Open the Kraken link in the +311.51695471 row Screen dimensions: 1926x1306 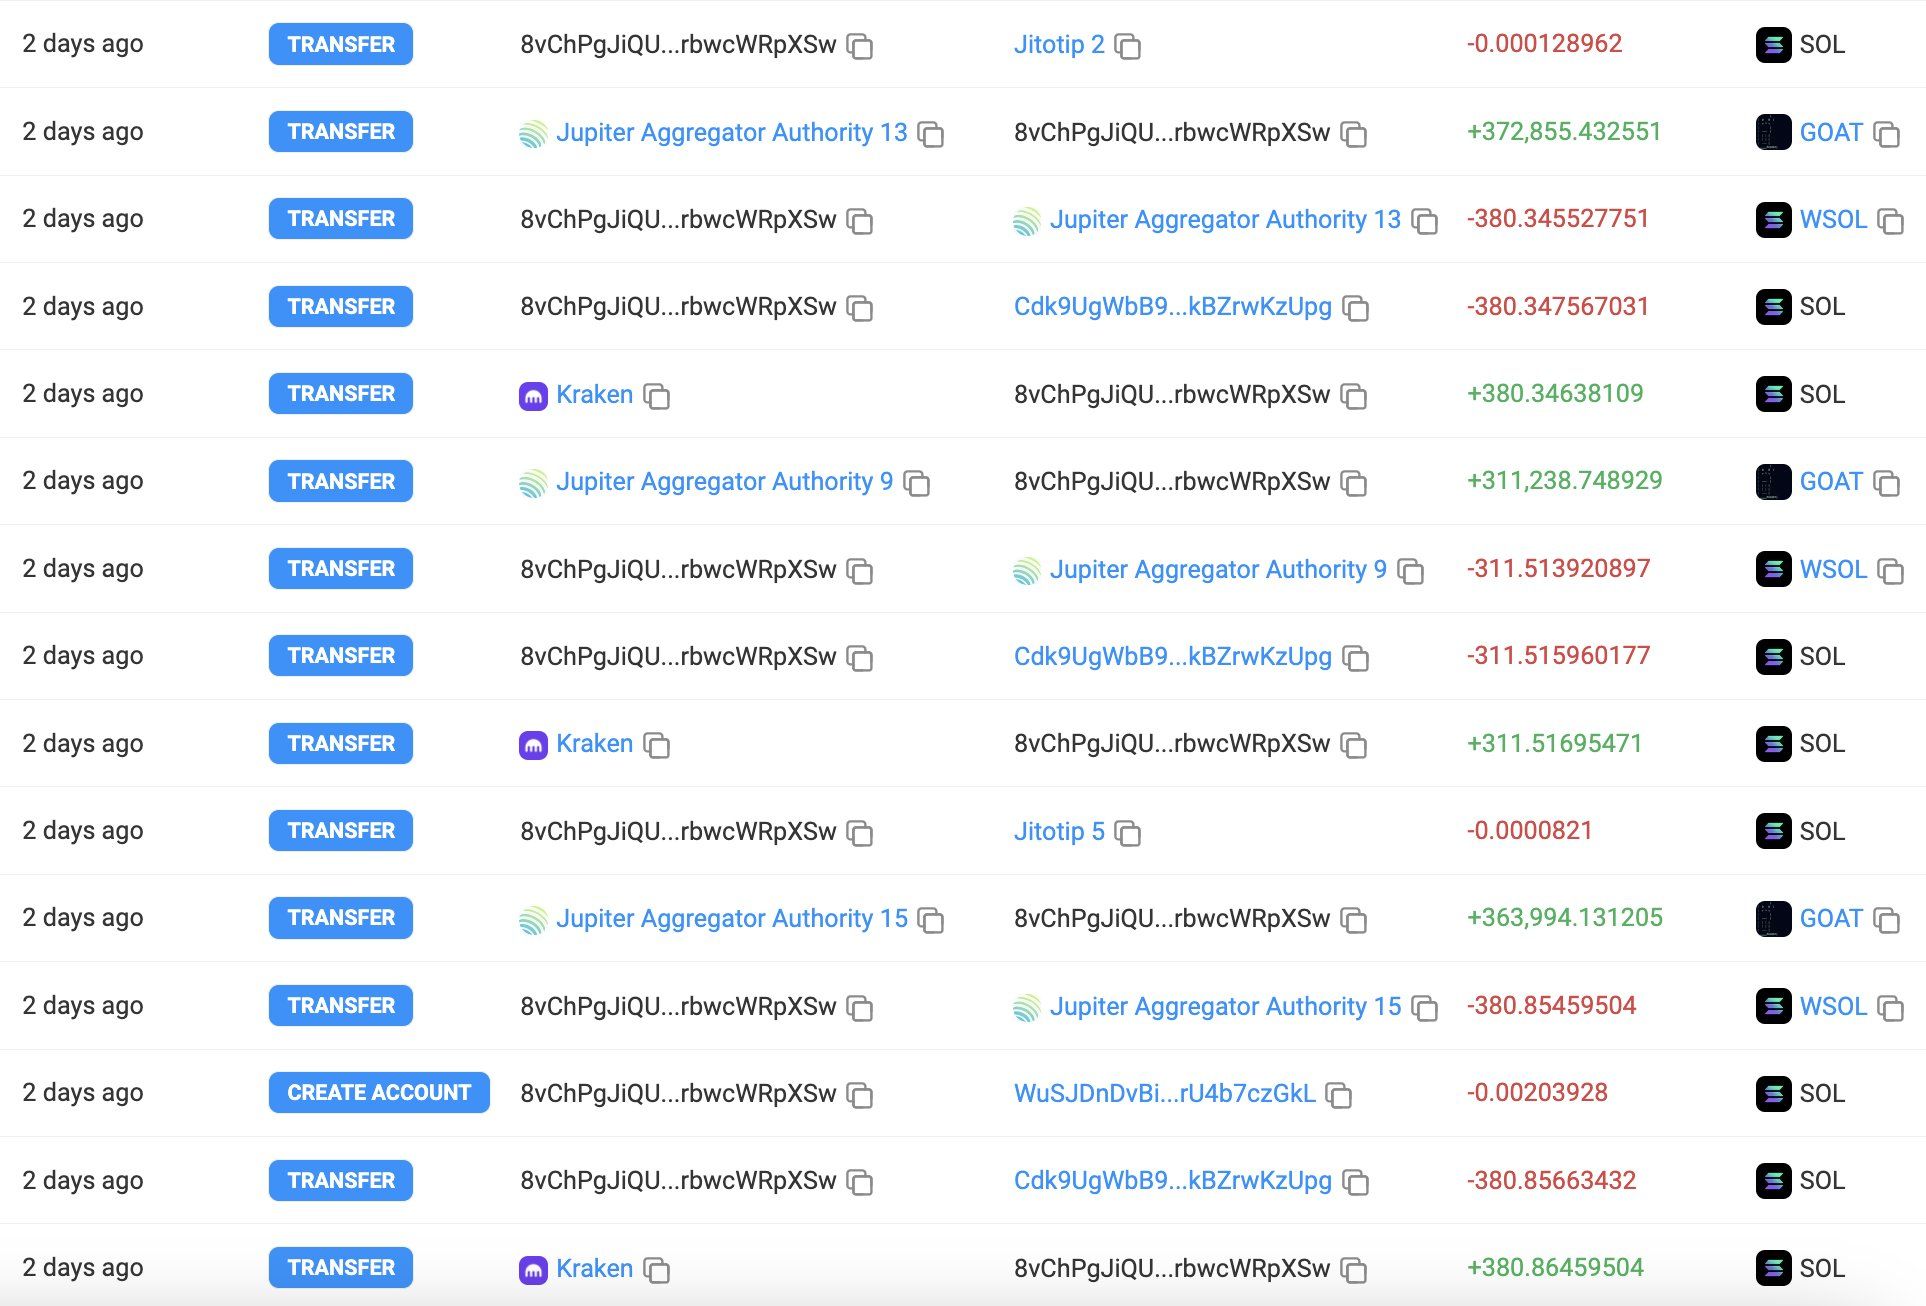tap(594, 743)
